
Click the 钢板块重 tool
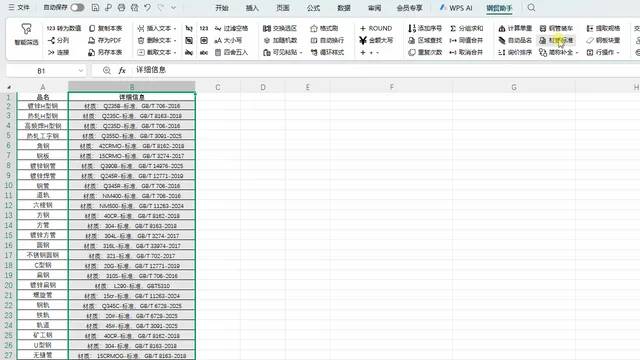[x=603, y=40]
